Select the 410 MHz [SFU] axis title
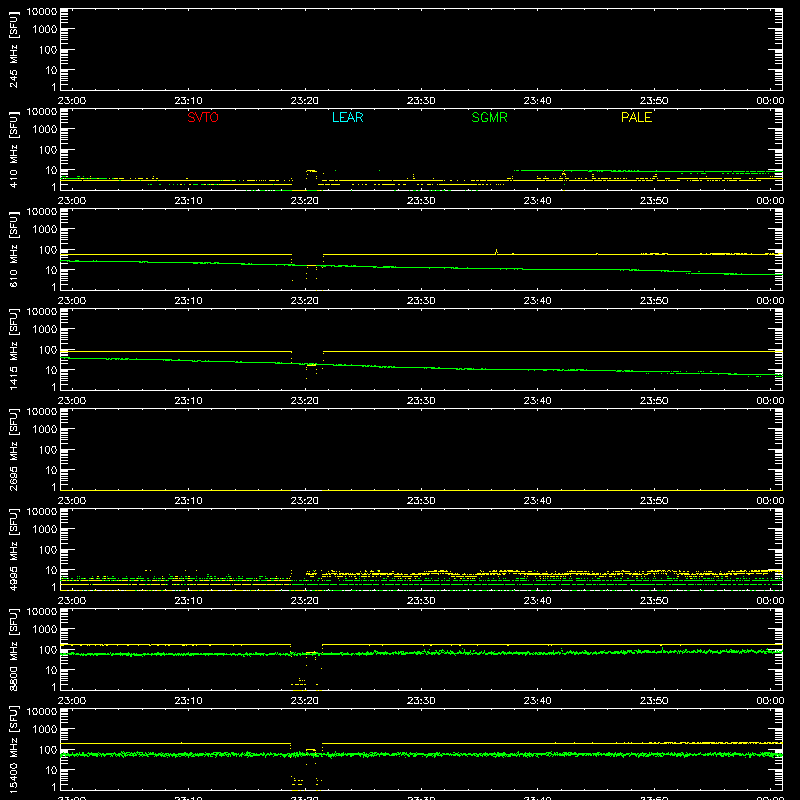 click(x=14, y=149)
